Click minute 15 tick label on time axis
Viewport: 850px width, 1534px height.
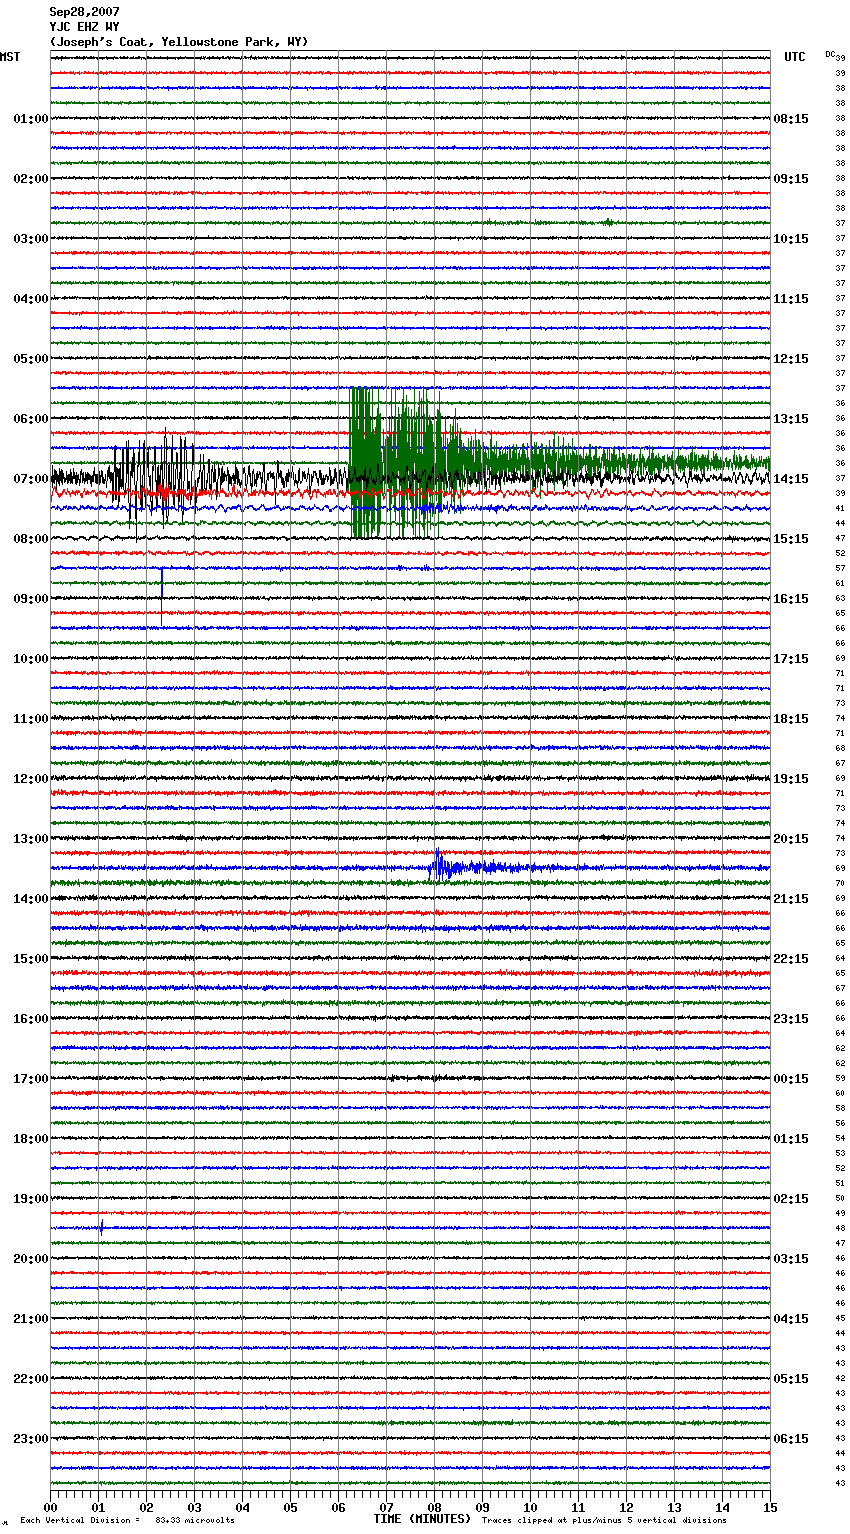(770, 1507)
